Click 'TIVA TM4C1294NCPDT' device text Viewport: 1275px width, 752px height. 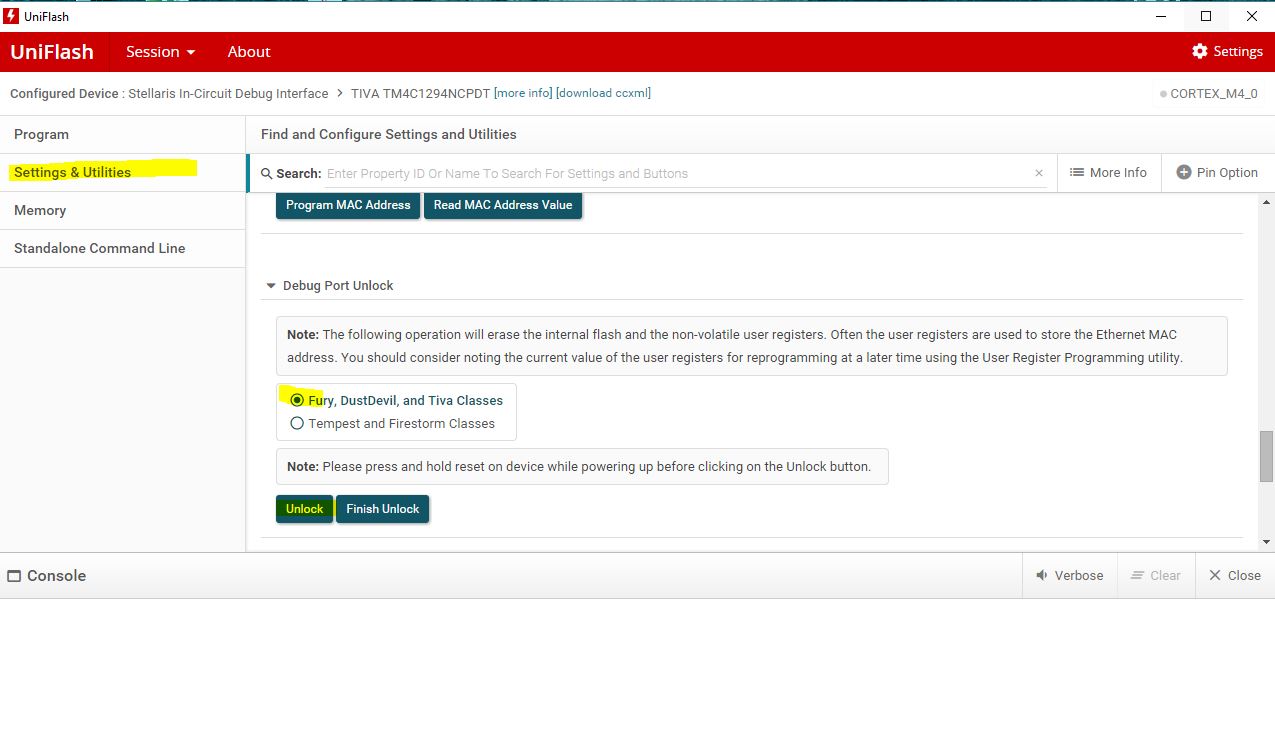(x=420, y=93)
